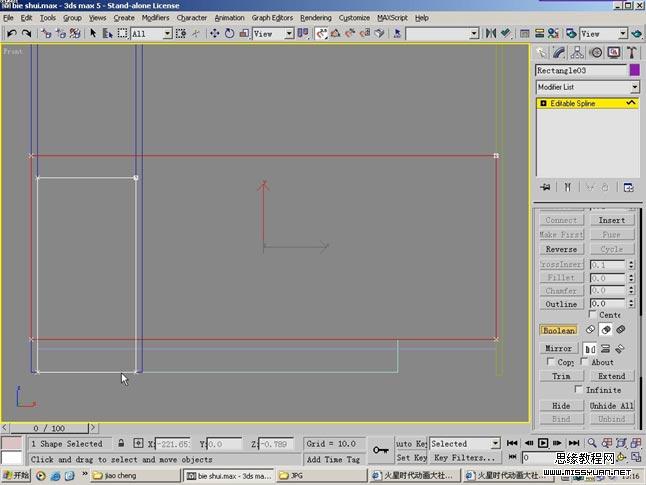Toggle the 3D Snap tool
The width and height of the screenshot is (646, 485).
(x=321, y=33)
